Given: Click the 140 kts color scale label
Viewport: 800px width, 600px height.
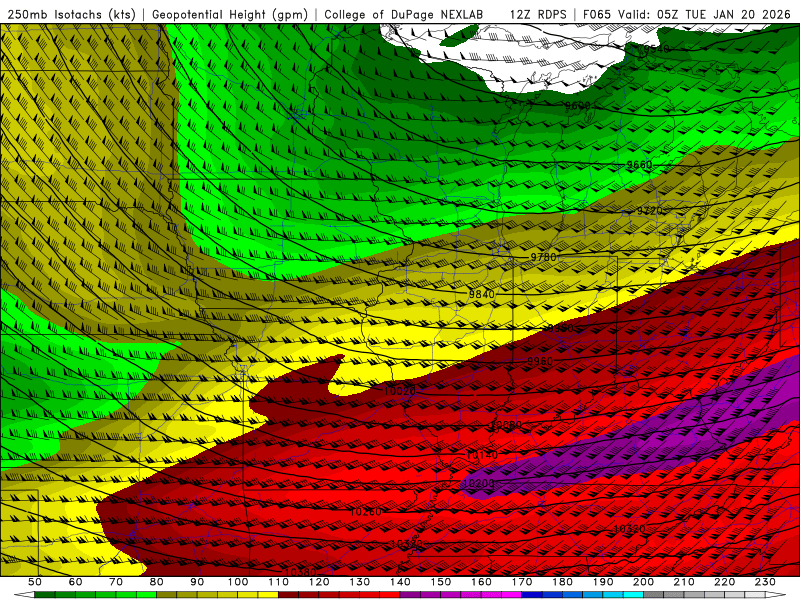Looking at the screenshot, I should tap(401, 582).
